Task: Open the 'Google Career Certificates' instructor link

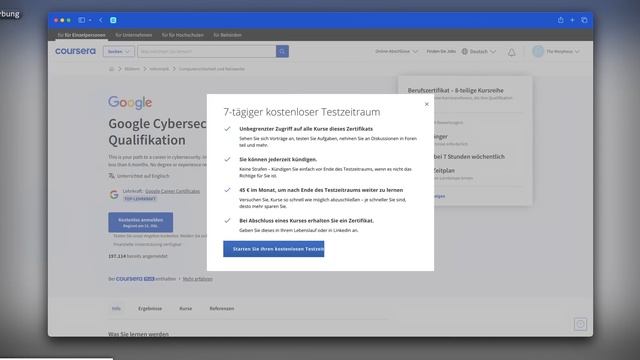Action: (173, 191)
